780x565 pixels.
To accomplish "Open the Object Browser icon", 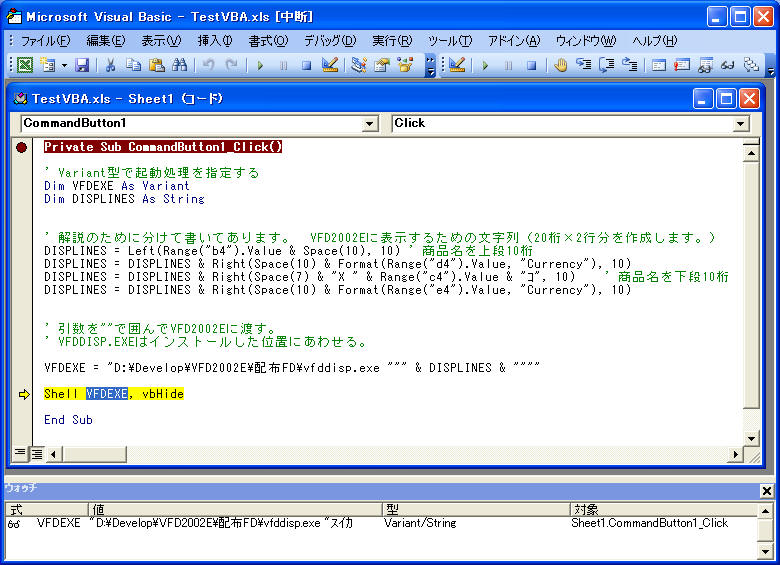I will tap(405, 65).
